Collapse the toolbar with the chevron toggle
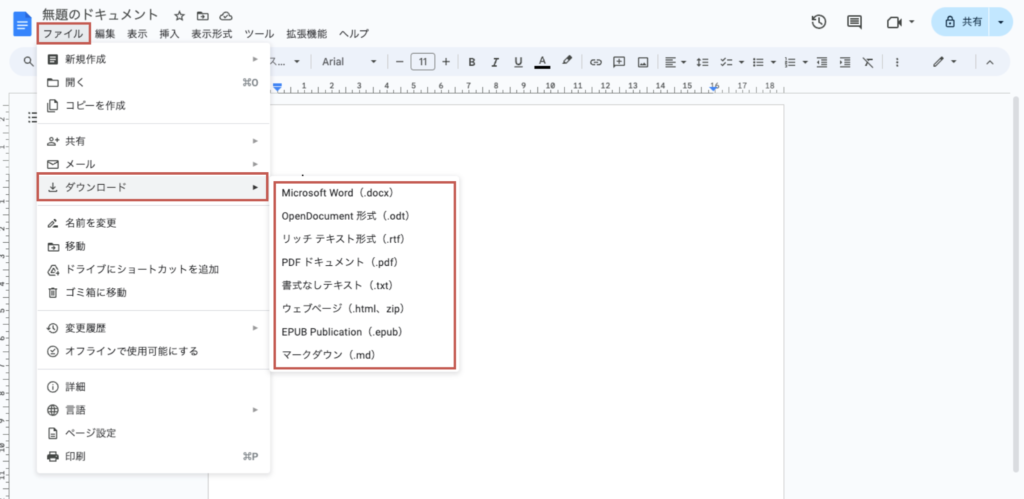The width and height of the screenshot is (1024, 499). [x=990, y=62]
